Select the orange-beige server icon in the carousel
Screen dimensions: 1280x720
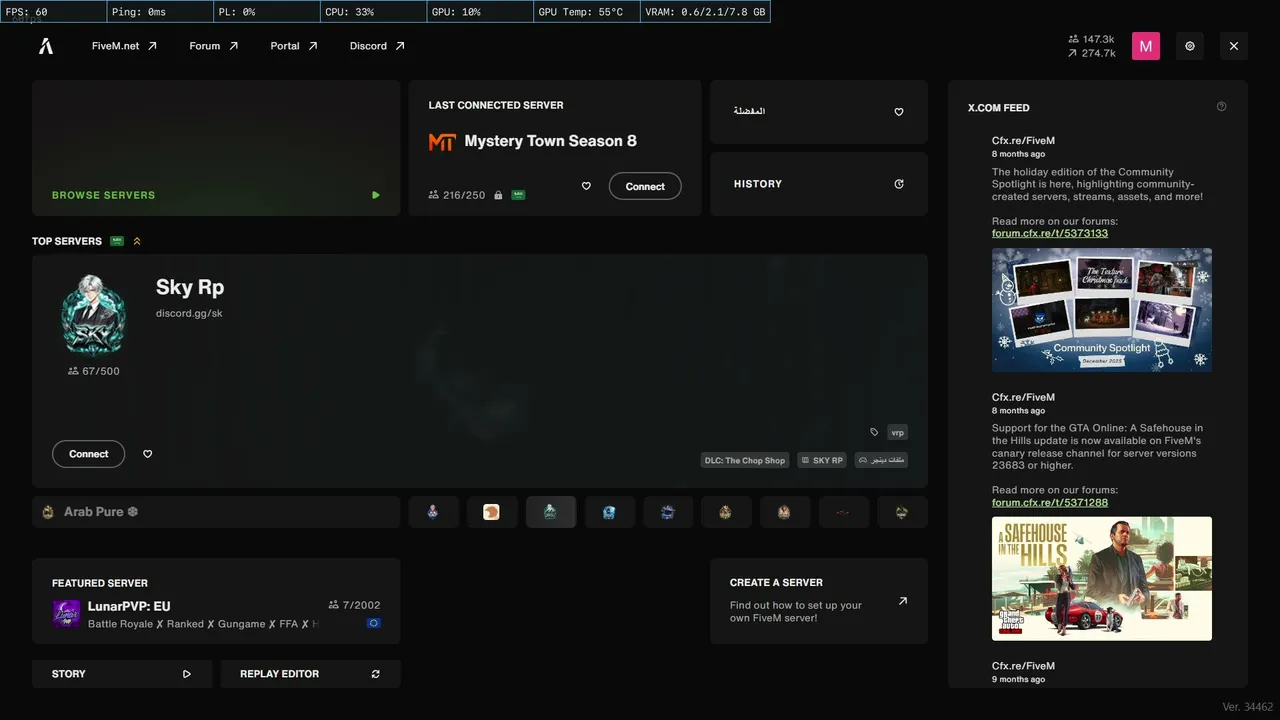pyautogui.click(x=491, y=512)
